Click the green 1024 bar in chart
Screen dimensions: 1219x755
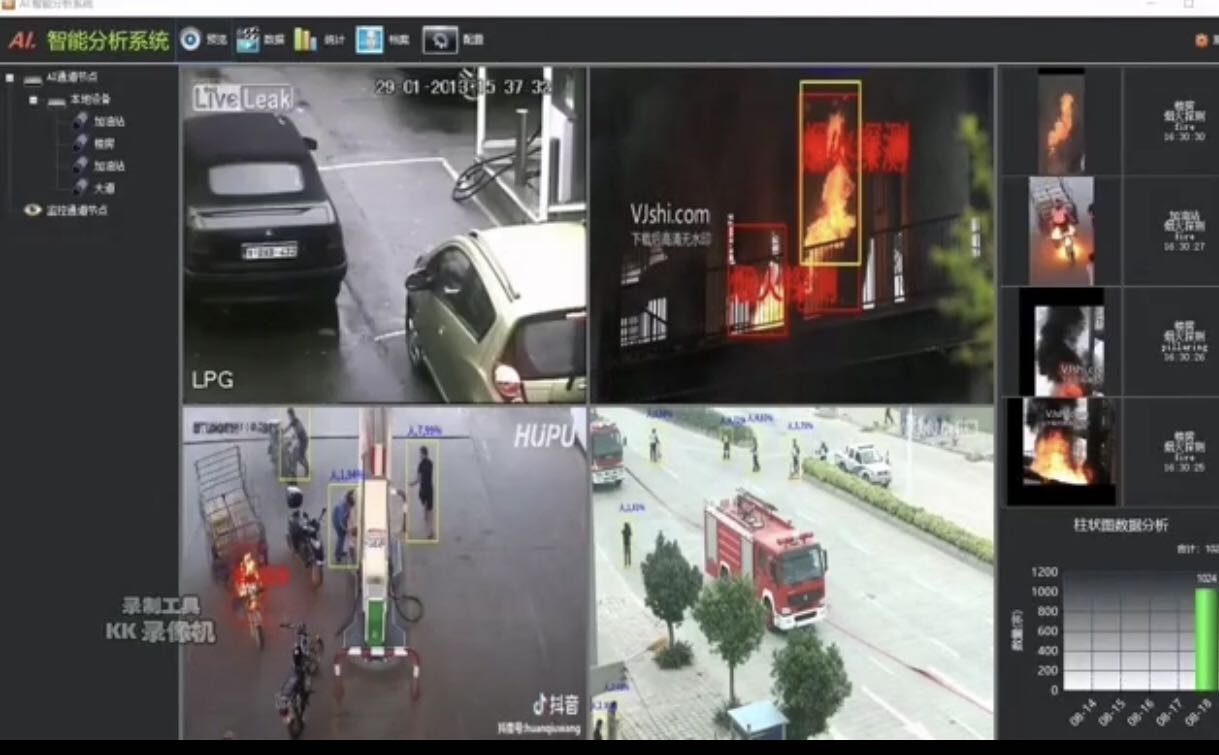point(1206,639)
